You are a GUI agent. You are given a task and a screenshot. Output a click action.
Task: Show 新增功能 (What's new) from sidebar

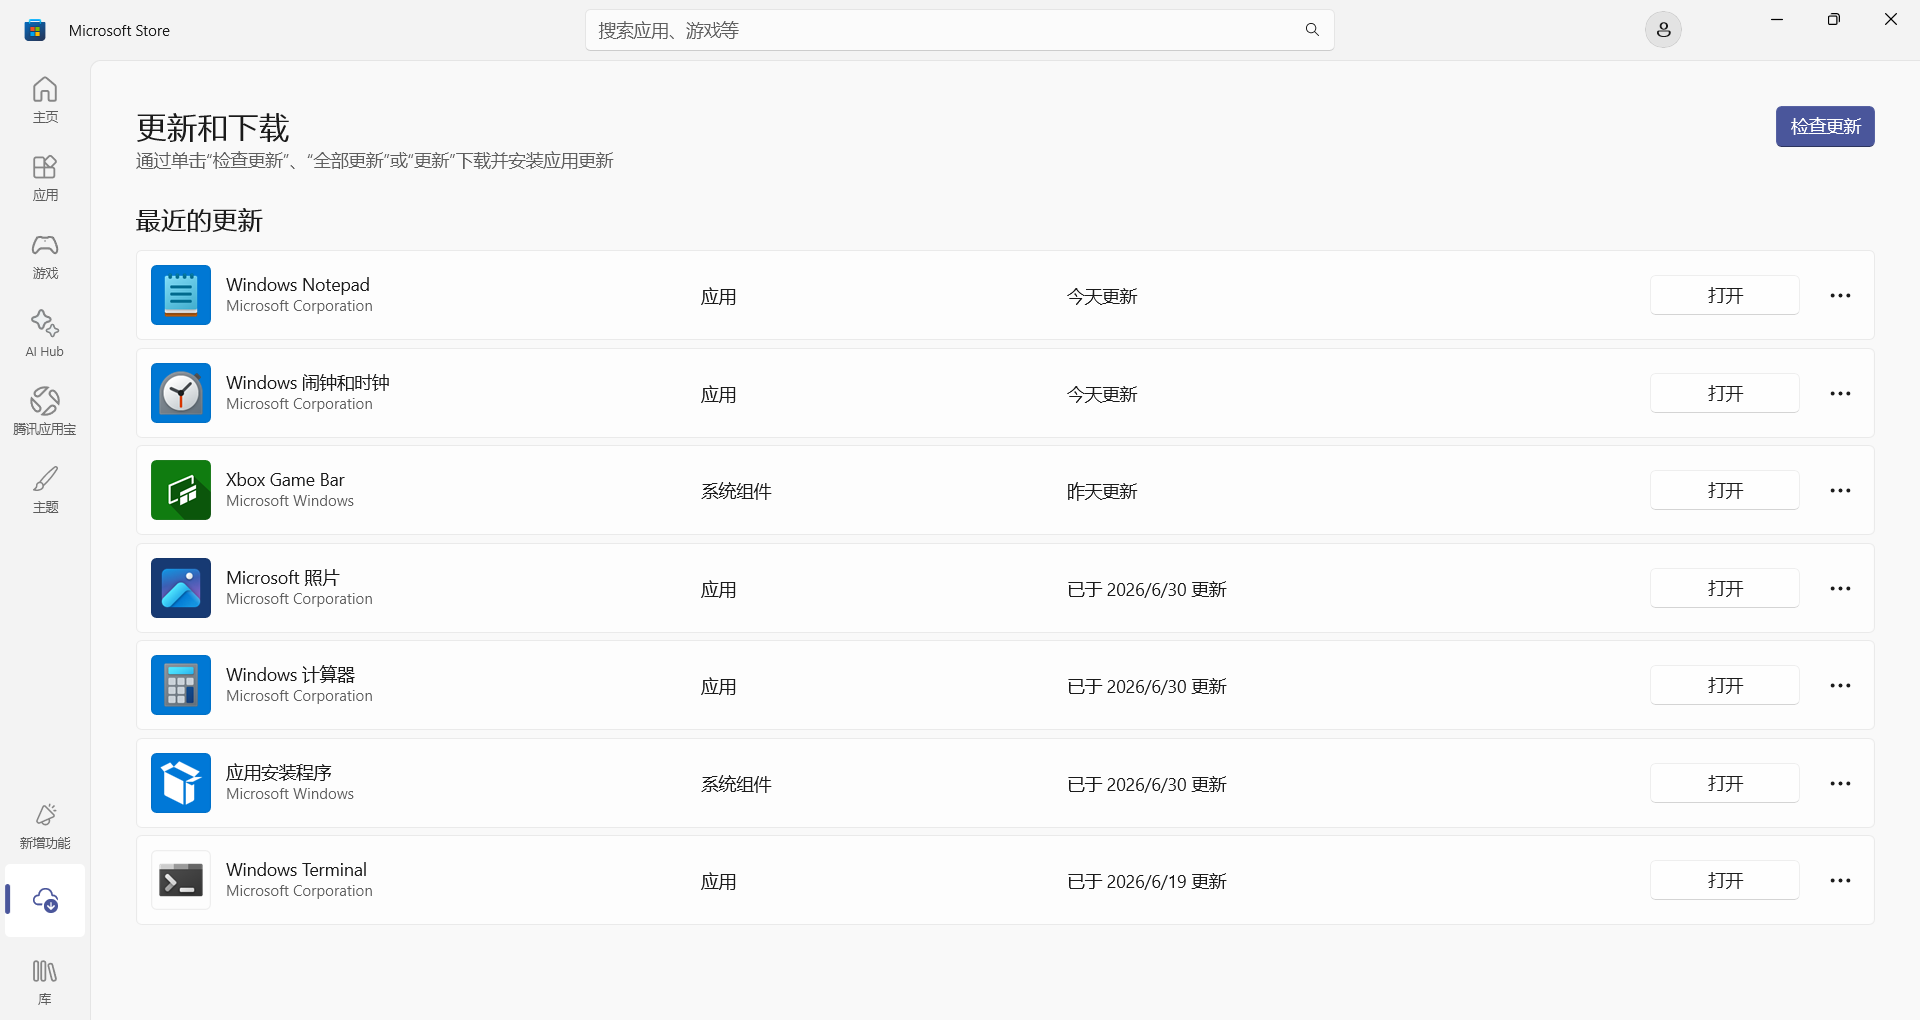click(45, 826)
